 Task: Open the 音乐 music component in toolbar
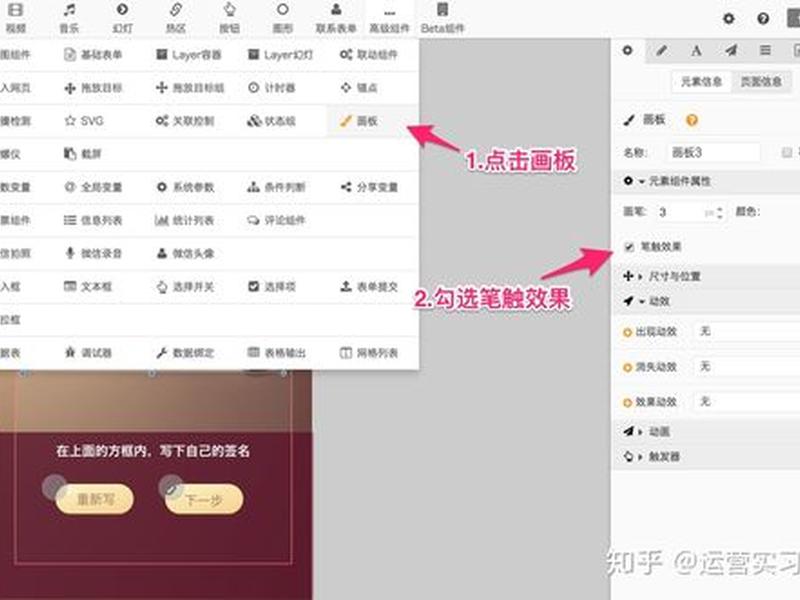coord(69,17)
